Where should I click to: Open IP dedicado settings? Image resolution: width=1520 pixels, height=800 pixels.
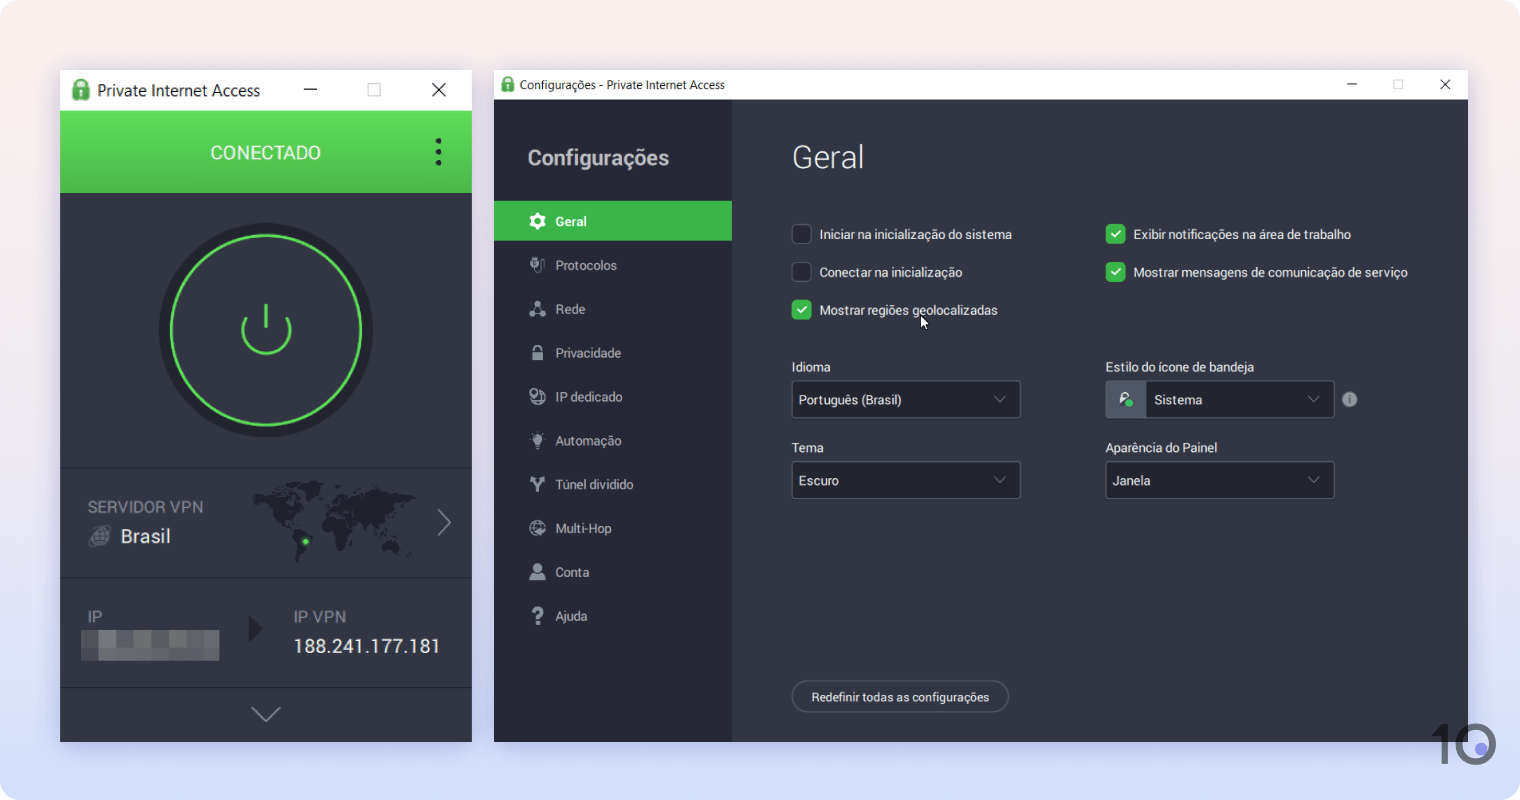click(540, 396)
